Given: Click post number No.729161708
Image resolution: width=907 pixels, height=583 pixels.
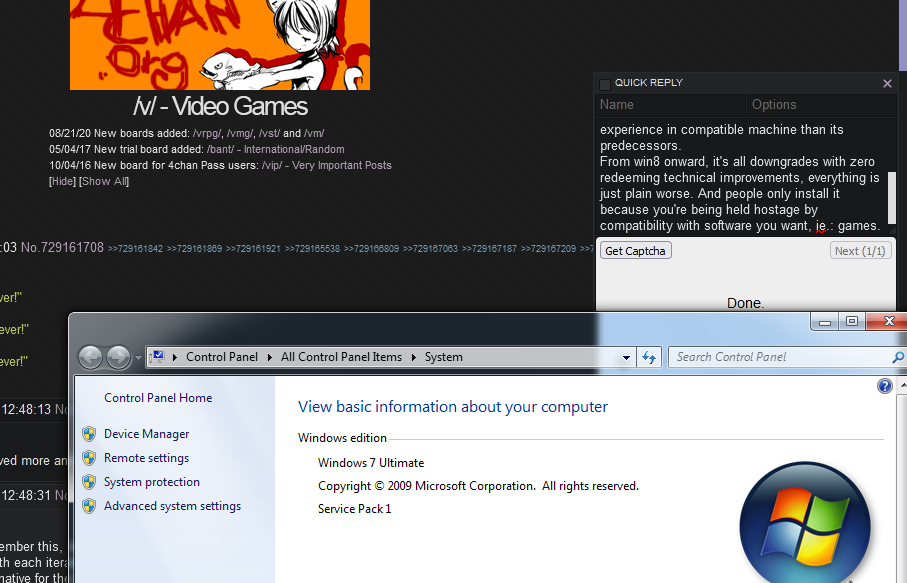Looking at the screenshot, I should point(62,248).
